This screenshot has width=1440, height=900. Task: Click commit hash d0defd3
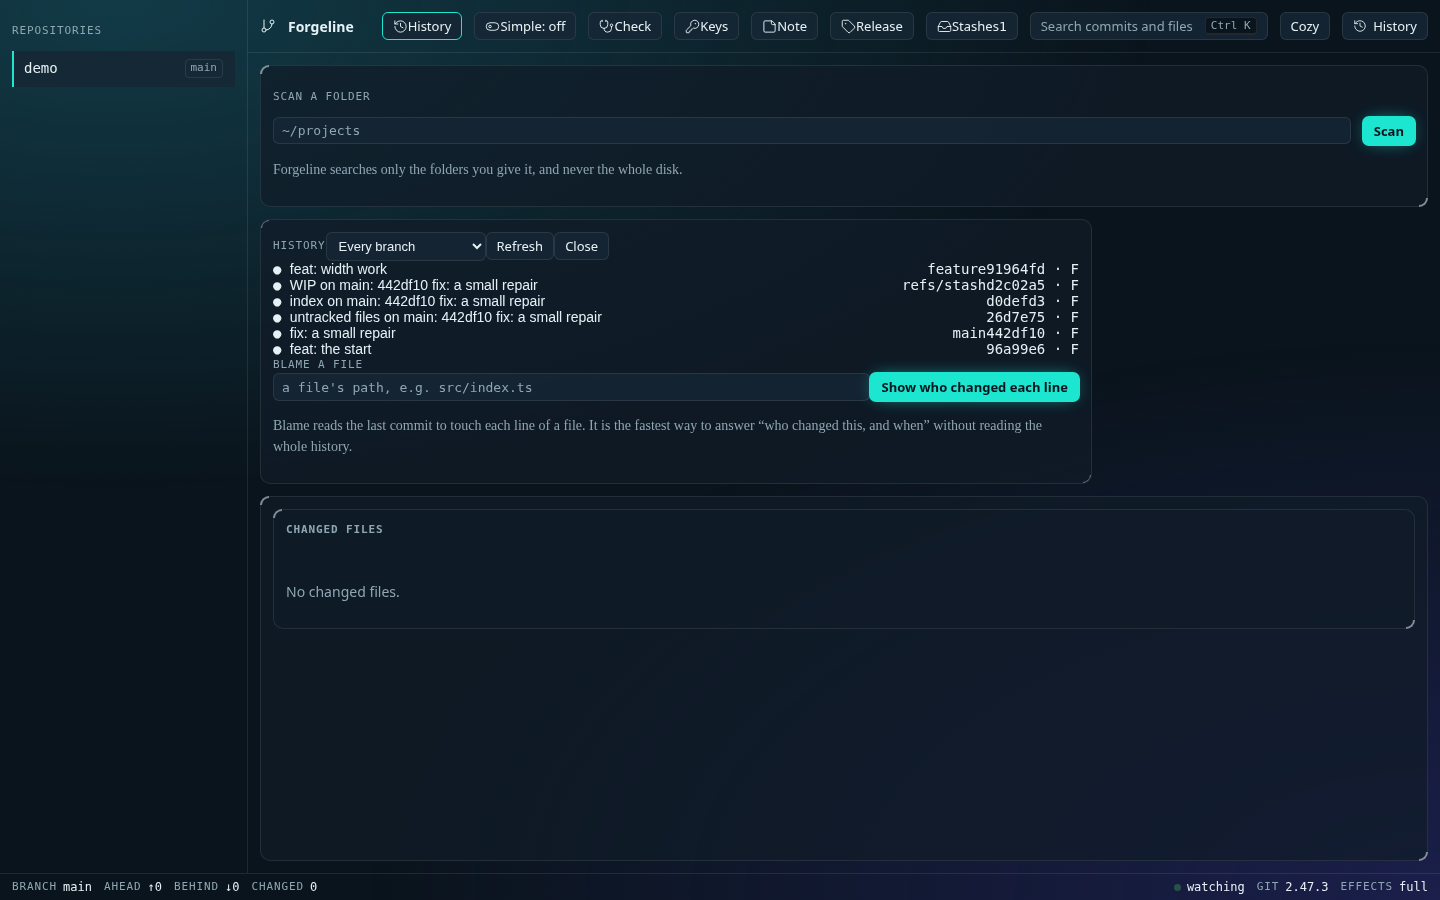(x=1015, y=301)
